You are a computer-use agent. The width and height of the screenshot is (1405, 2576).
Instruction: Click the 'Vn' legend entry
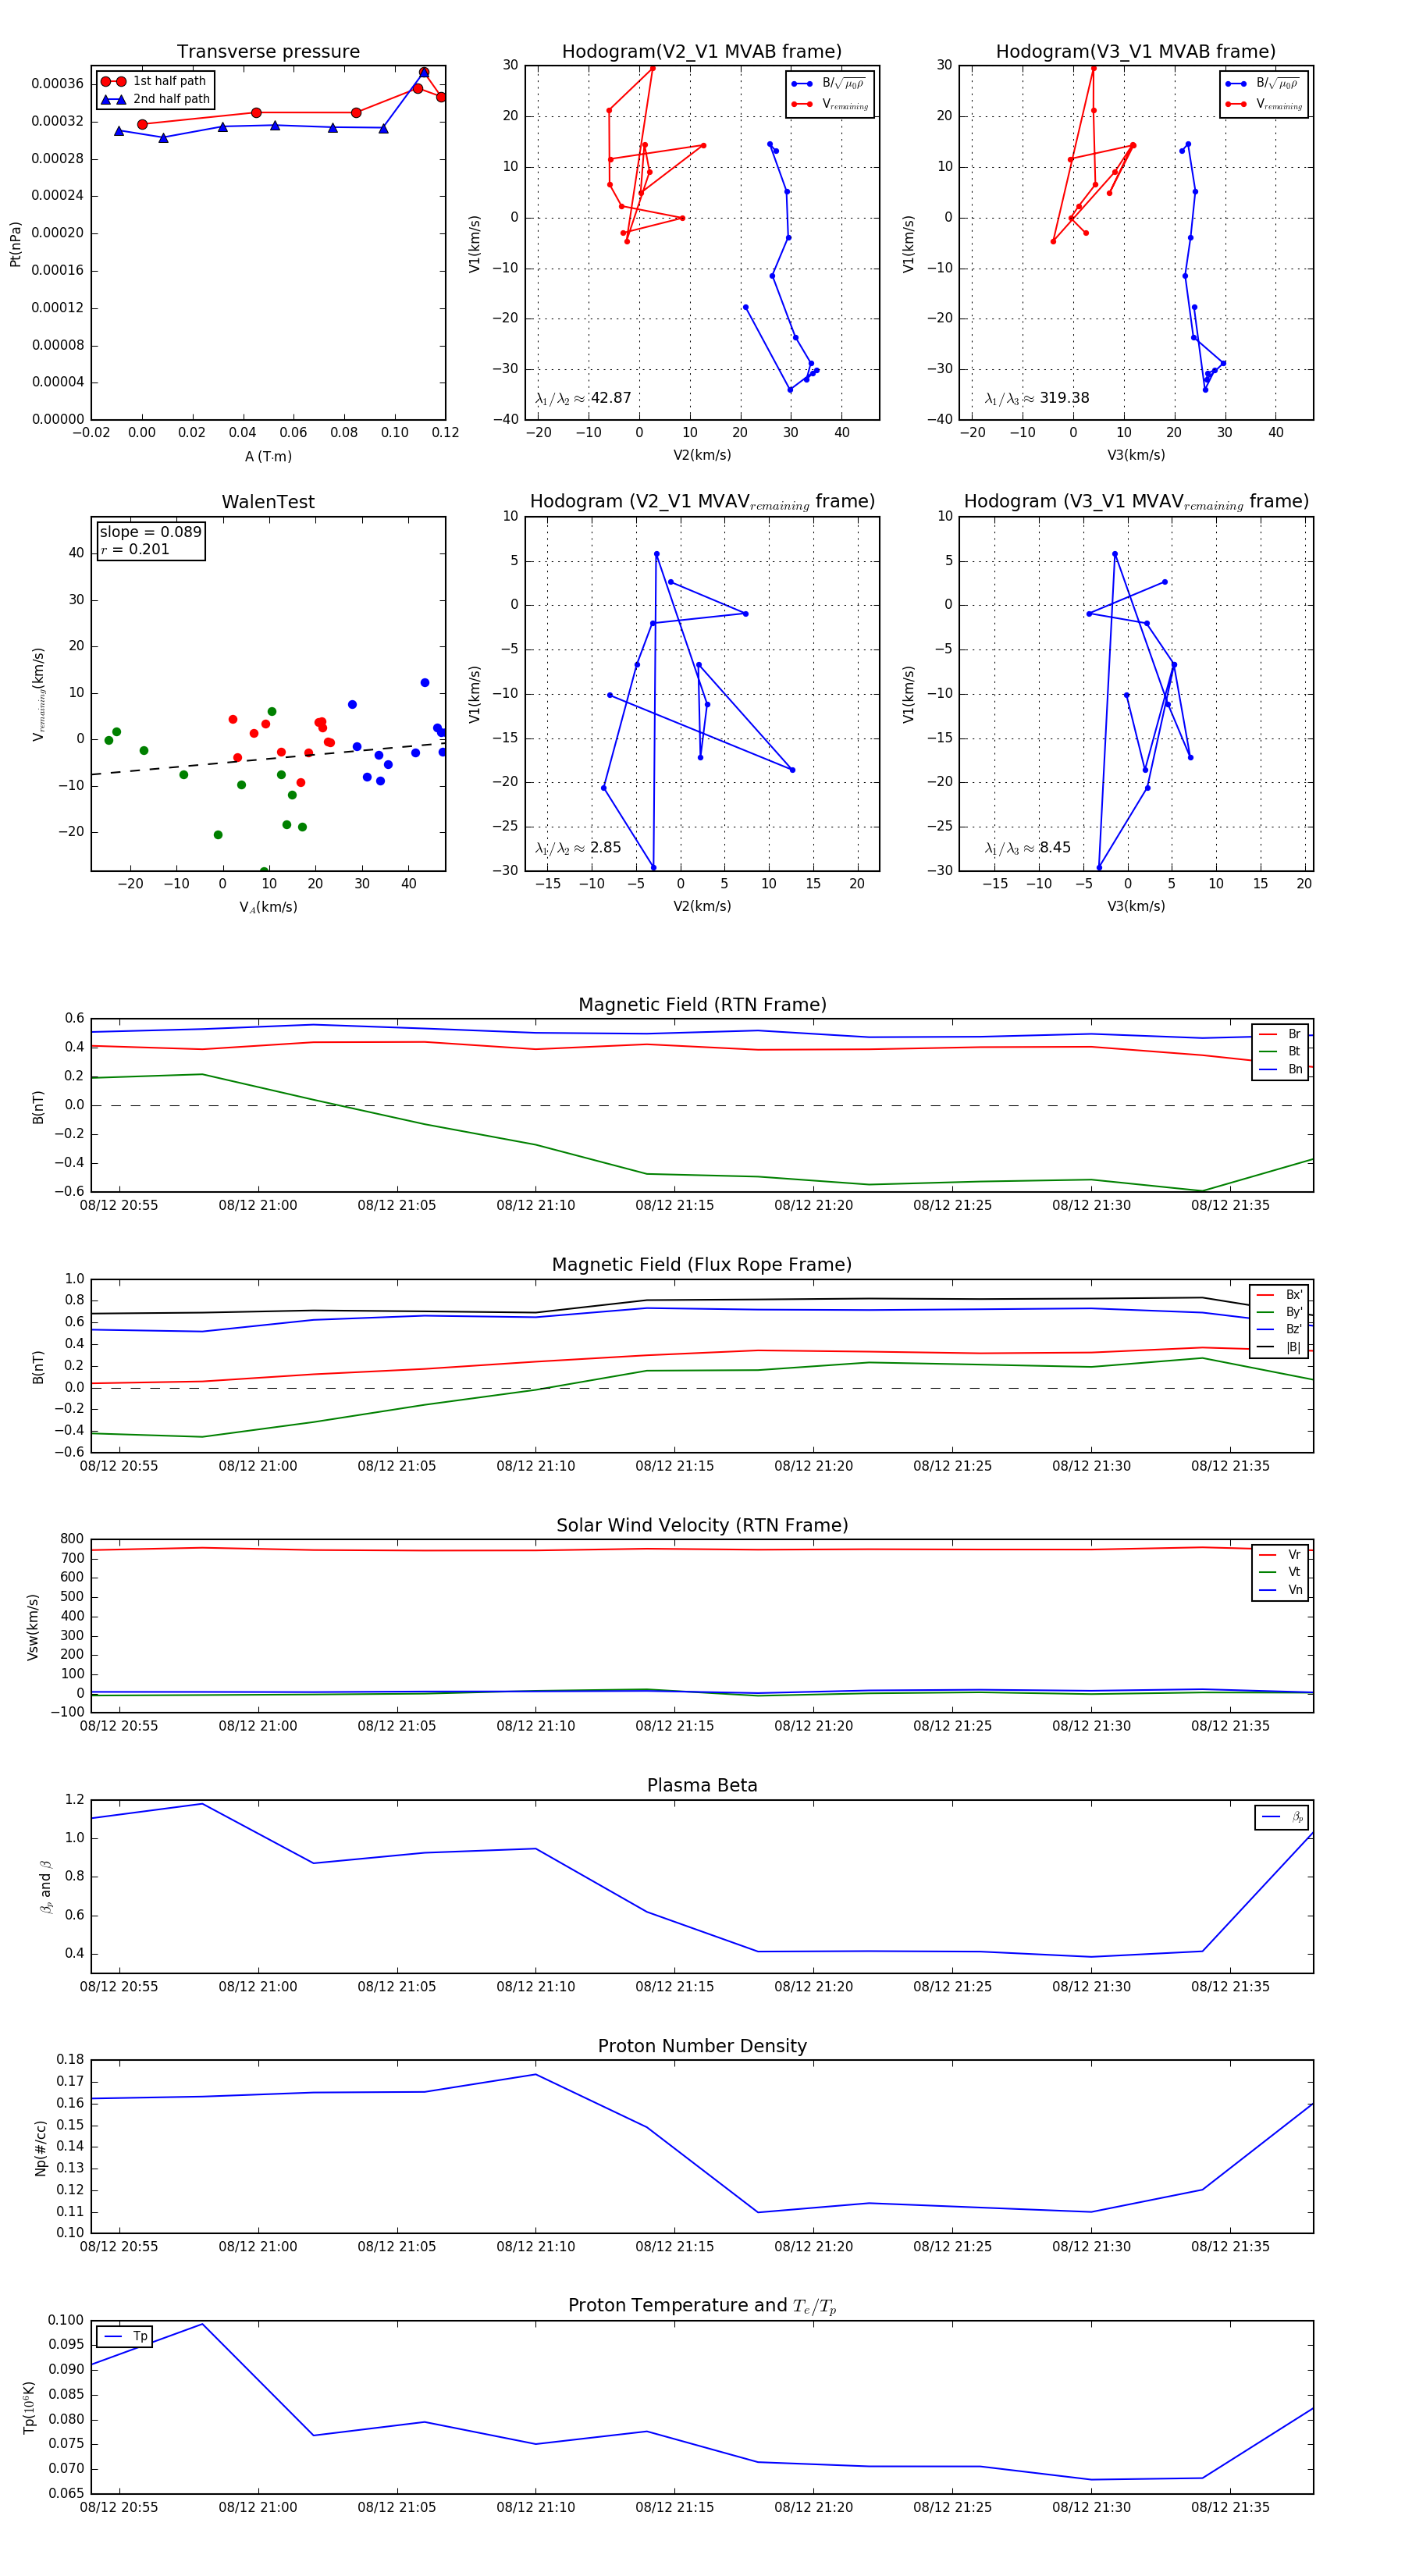click(x=1279, y=1590)
